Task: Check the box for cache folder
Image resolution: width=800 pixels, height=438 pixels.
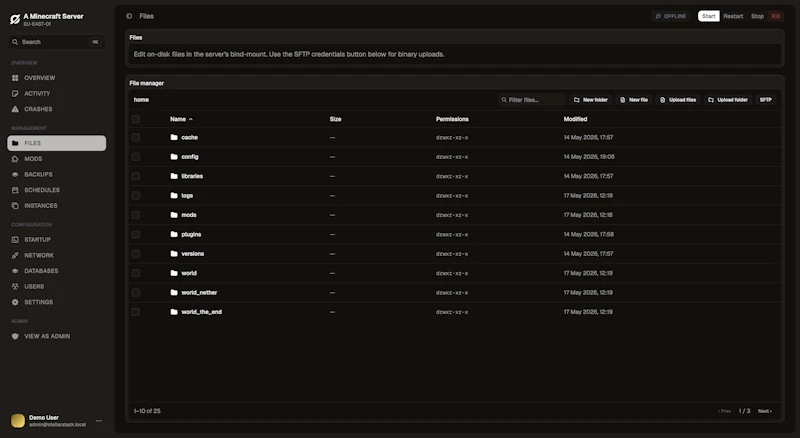Action: click(136, 137)
